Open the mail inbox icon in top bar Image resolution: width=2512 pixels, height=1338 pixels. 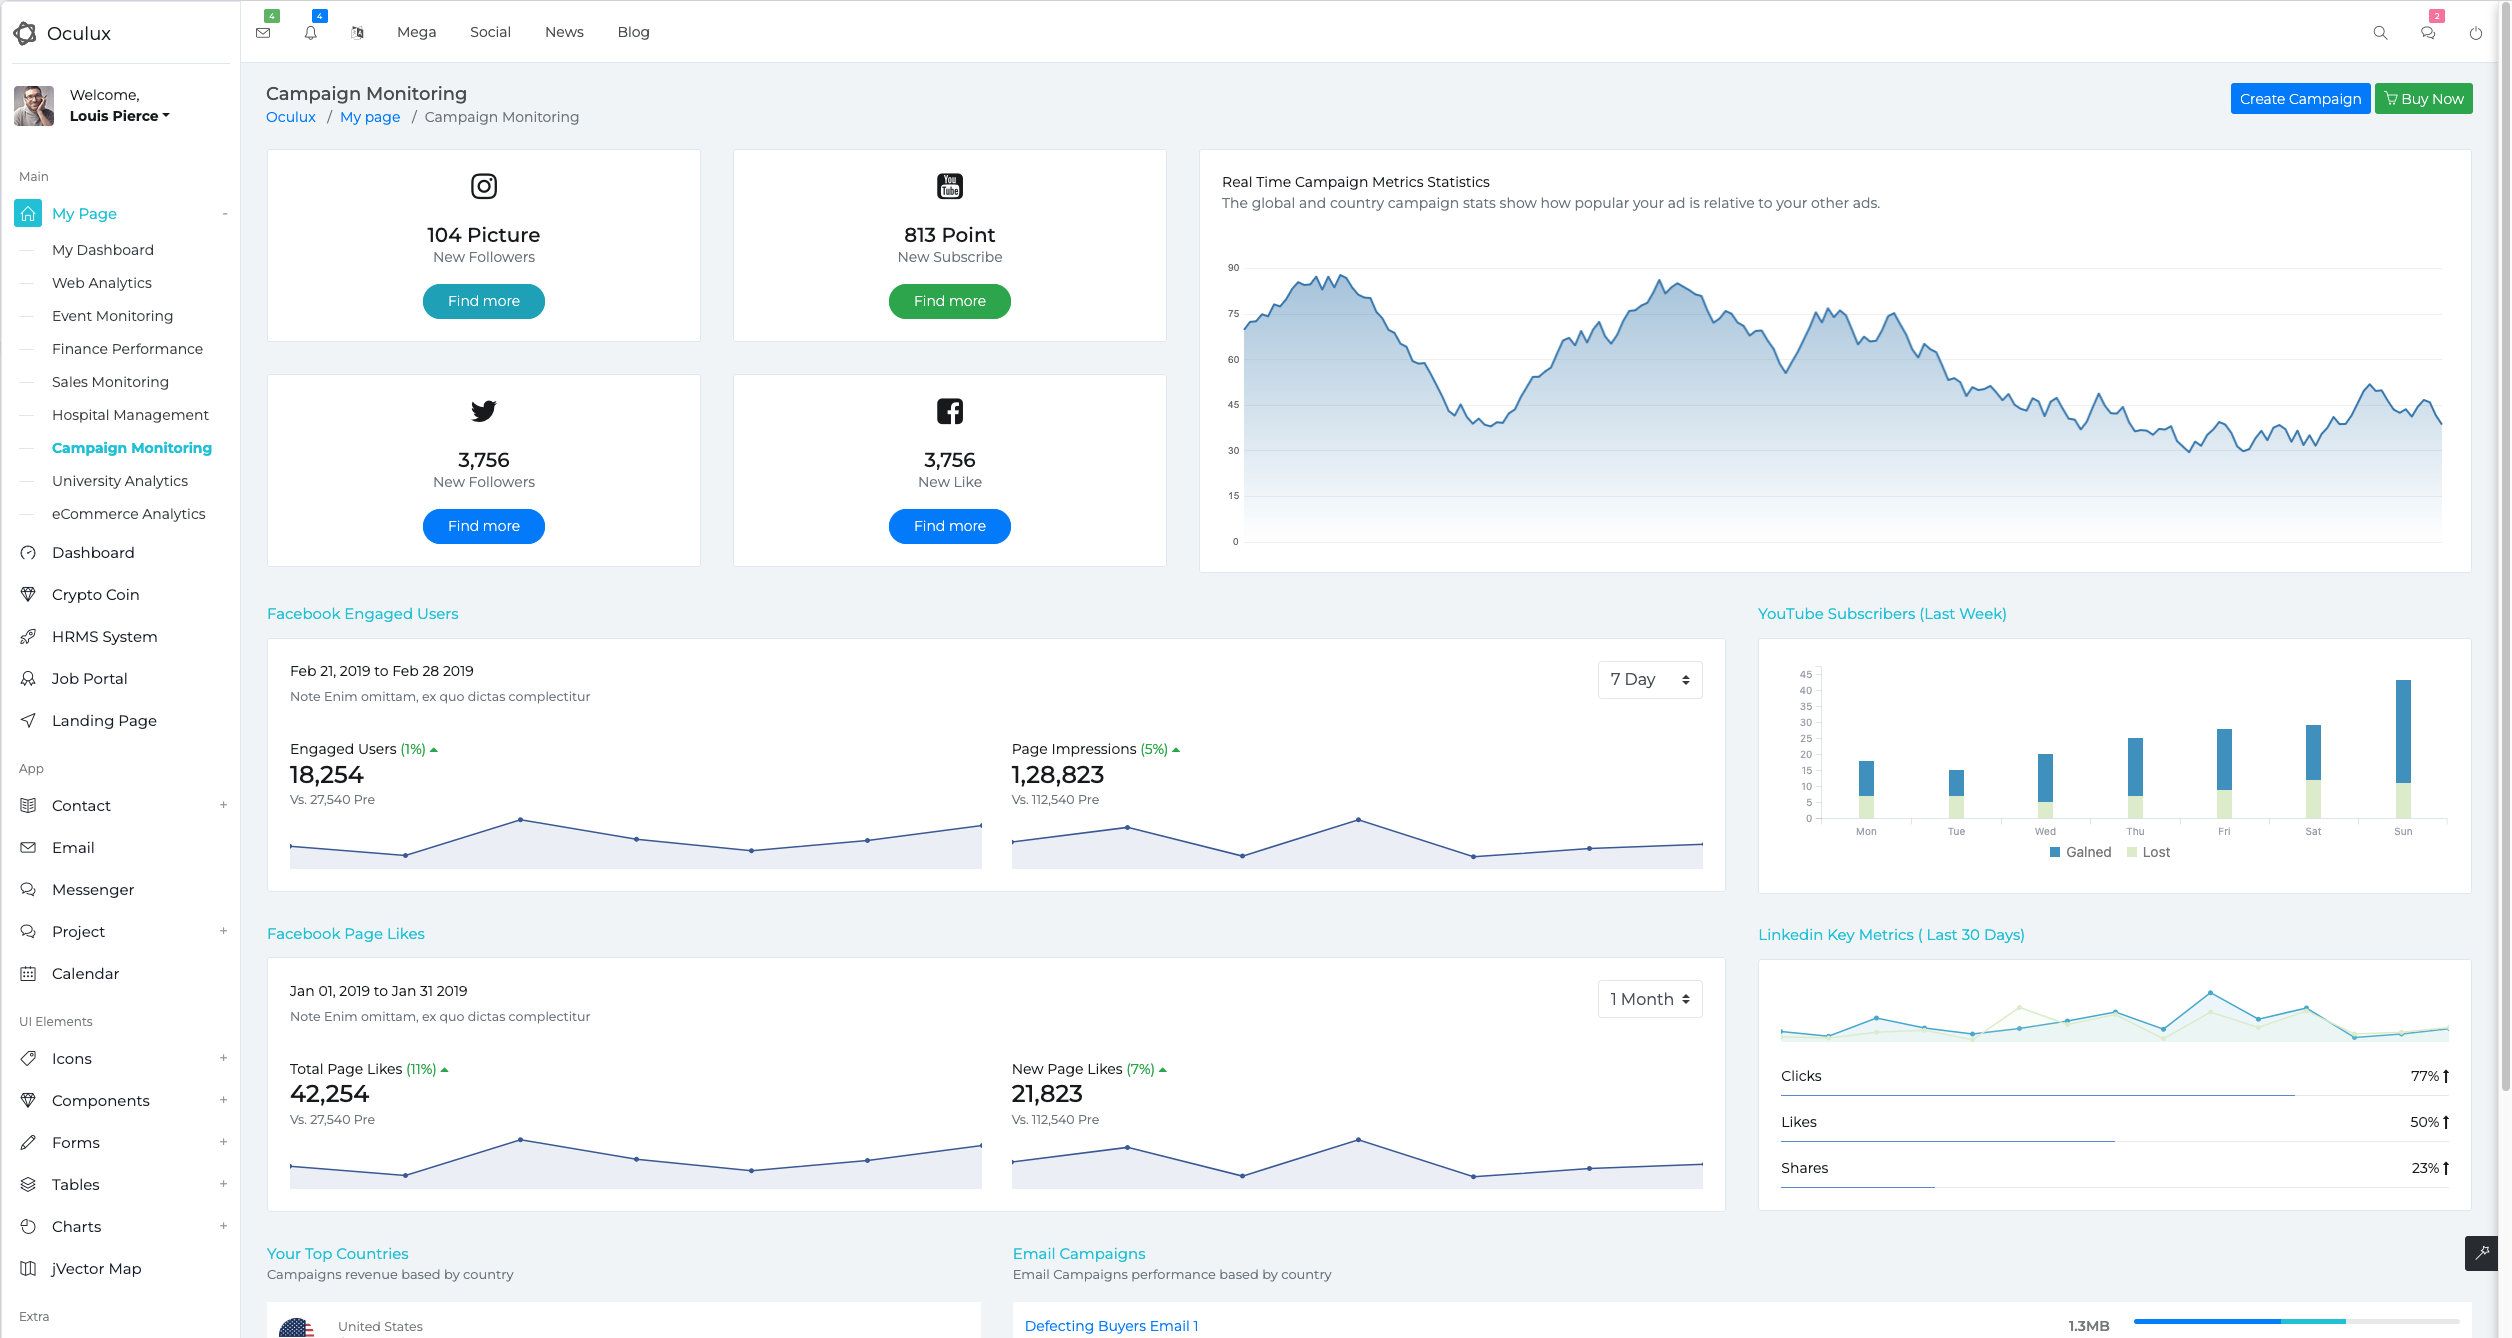pos(263,33)
